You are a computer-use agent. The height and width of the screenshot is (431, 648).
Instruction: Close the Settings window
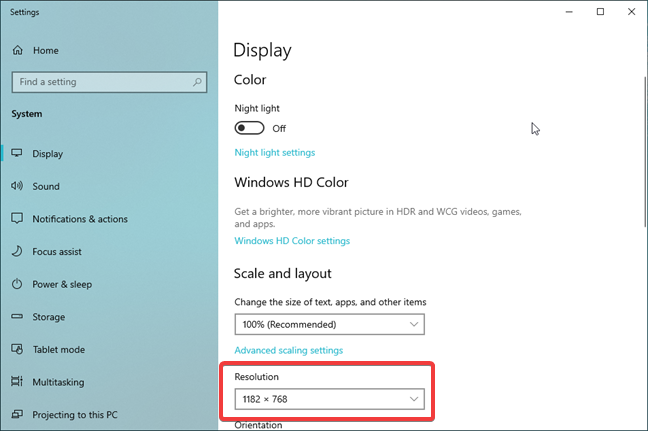click(x=631, y=12)
